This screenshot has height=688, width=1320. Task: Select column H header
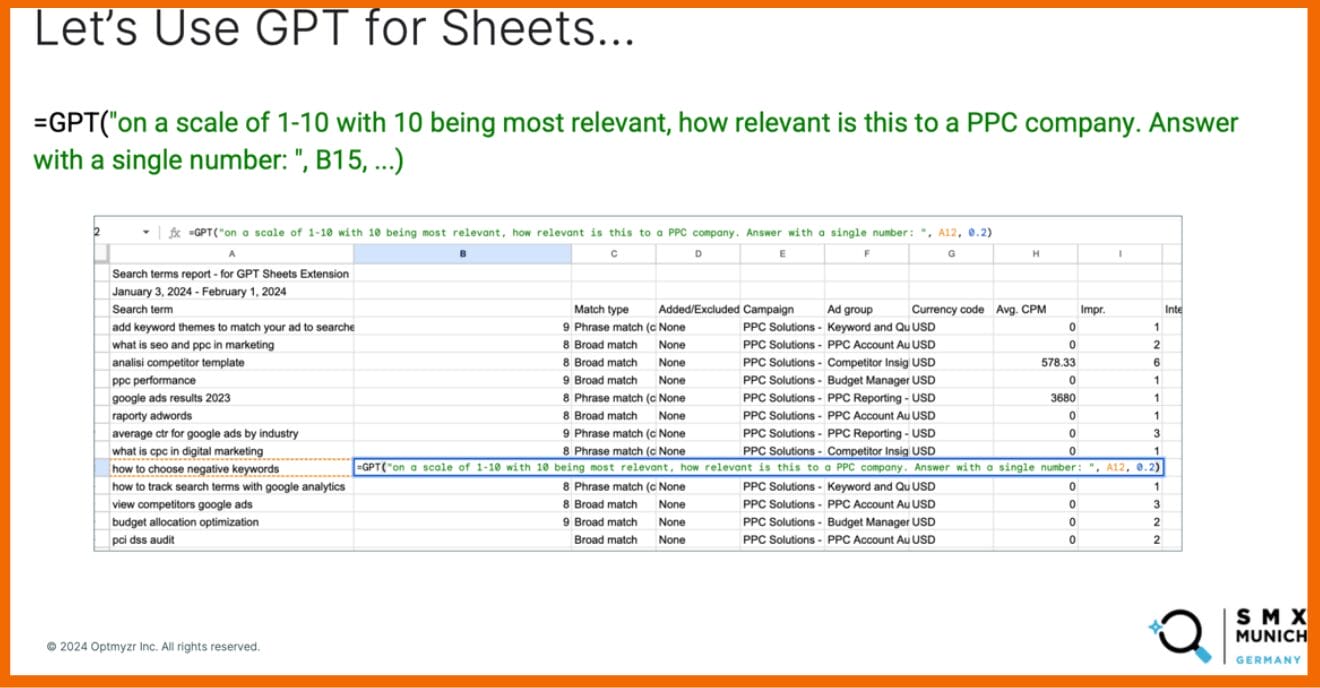[x=1035, y=254]
